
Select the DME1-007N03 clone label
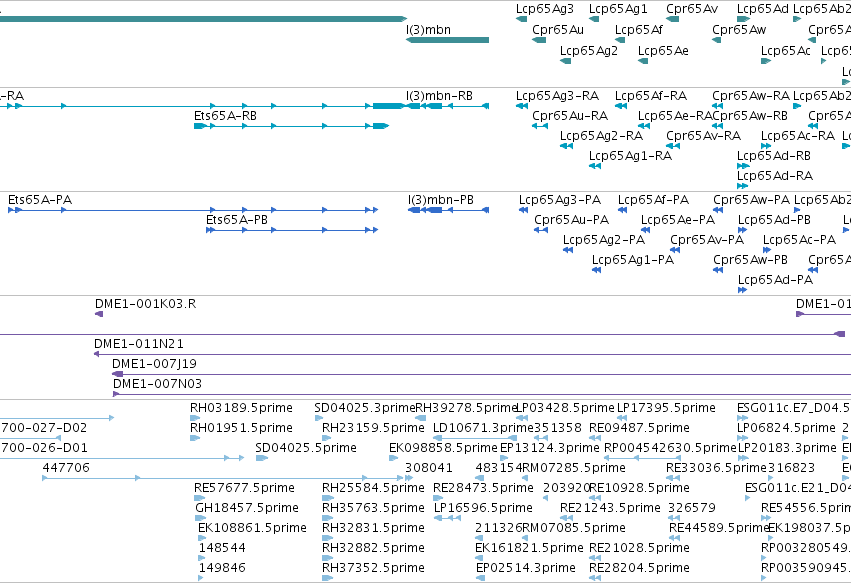click(x=157, y=384)
